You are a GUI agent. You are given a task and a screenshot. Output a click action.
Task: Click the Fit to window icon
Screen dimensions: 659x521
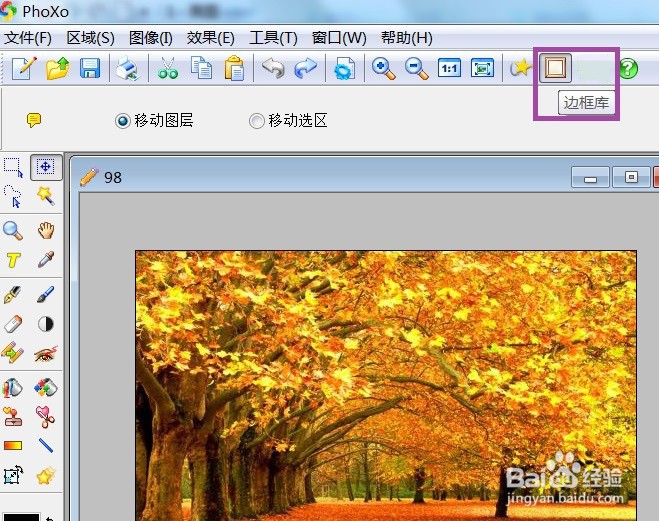(482, 68)
